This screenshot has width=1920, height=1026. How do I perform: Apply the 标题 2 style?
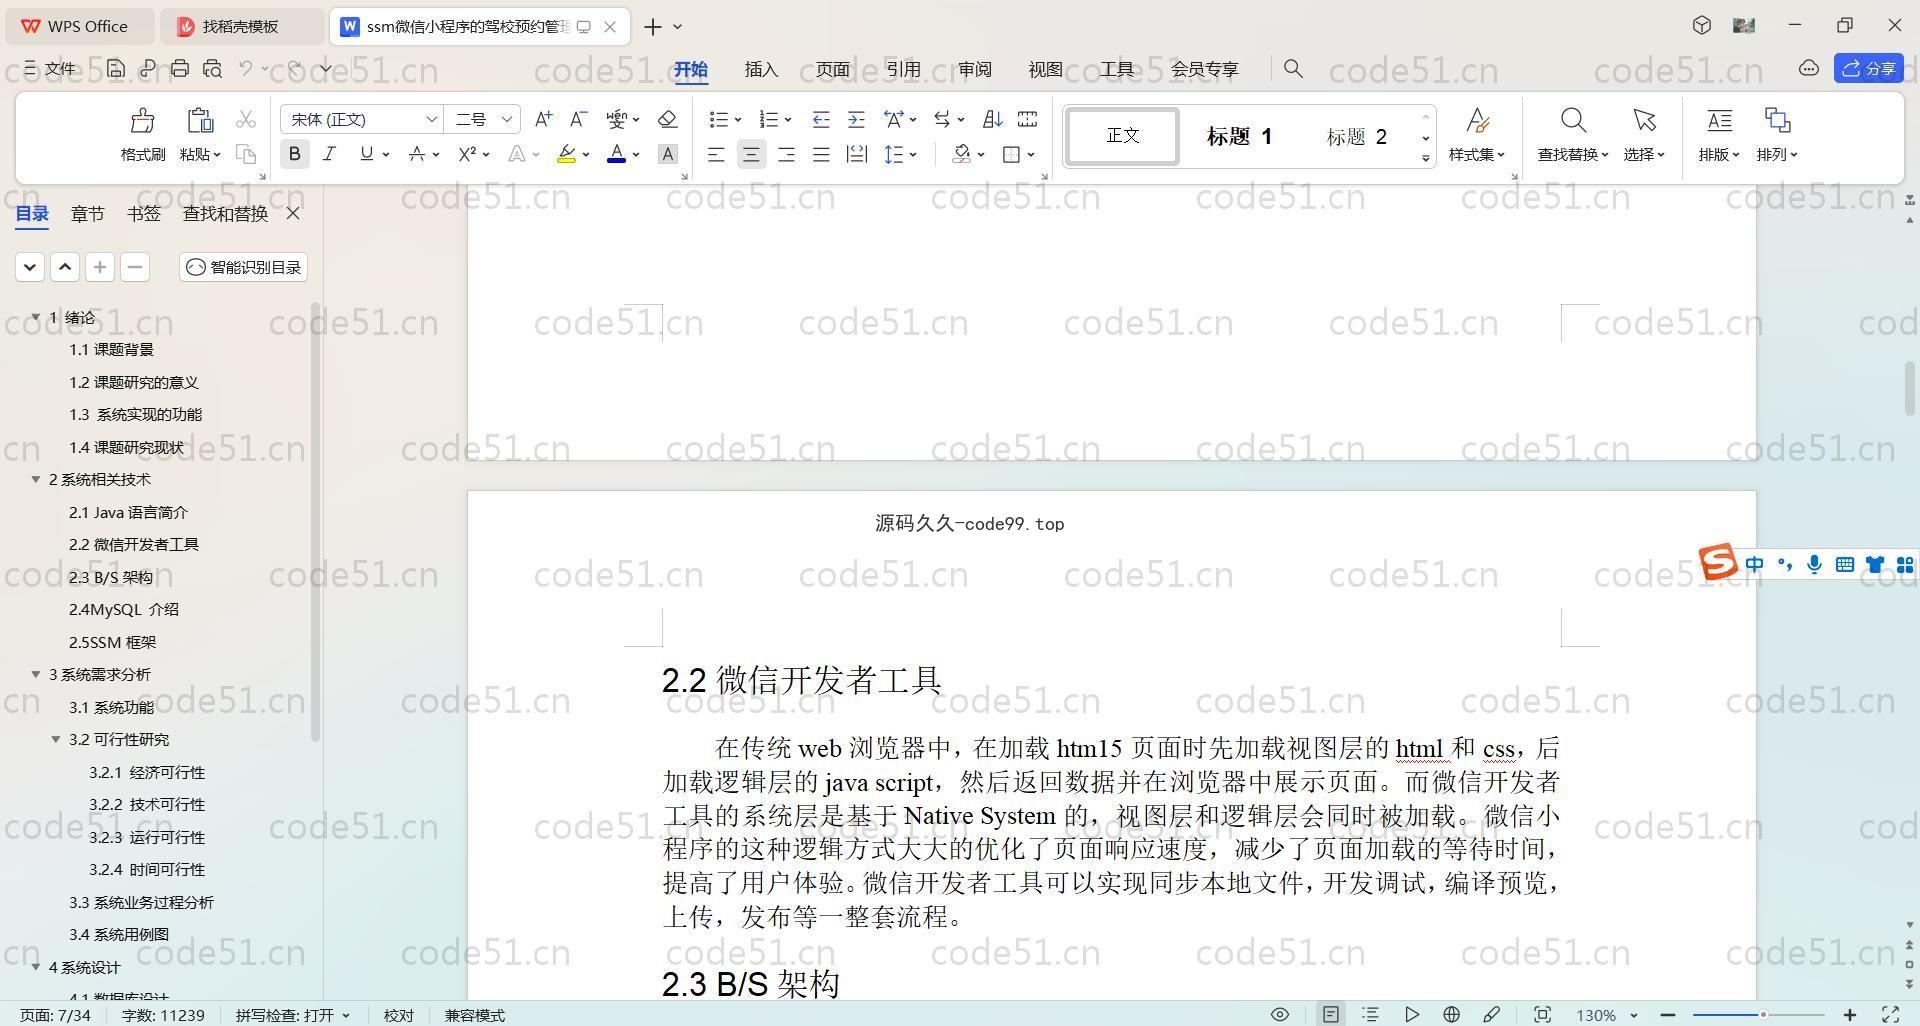1357,136
